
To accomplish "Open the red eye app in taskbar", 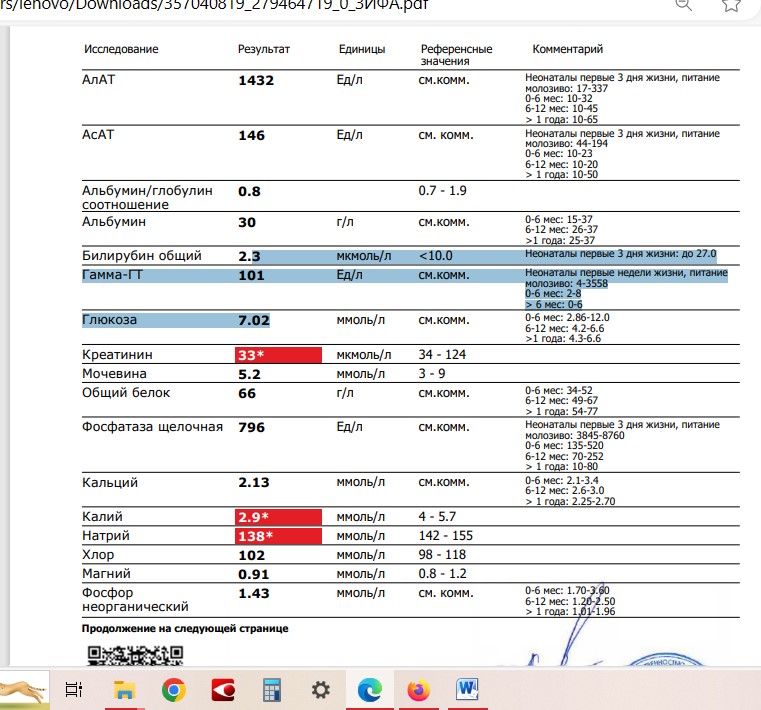I will click(223, 690).
